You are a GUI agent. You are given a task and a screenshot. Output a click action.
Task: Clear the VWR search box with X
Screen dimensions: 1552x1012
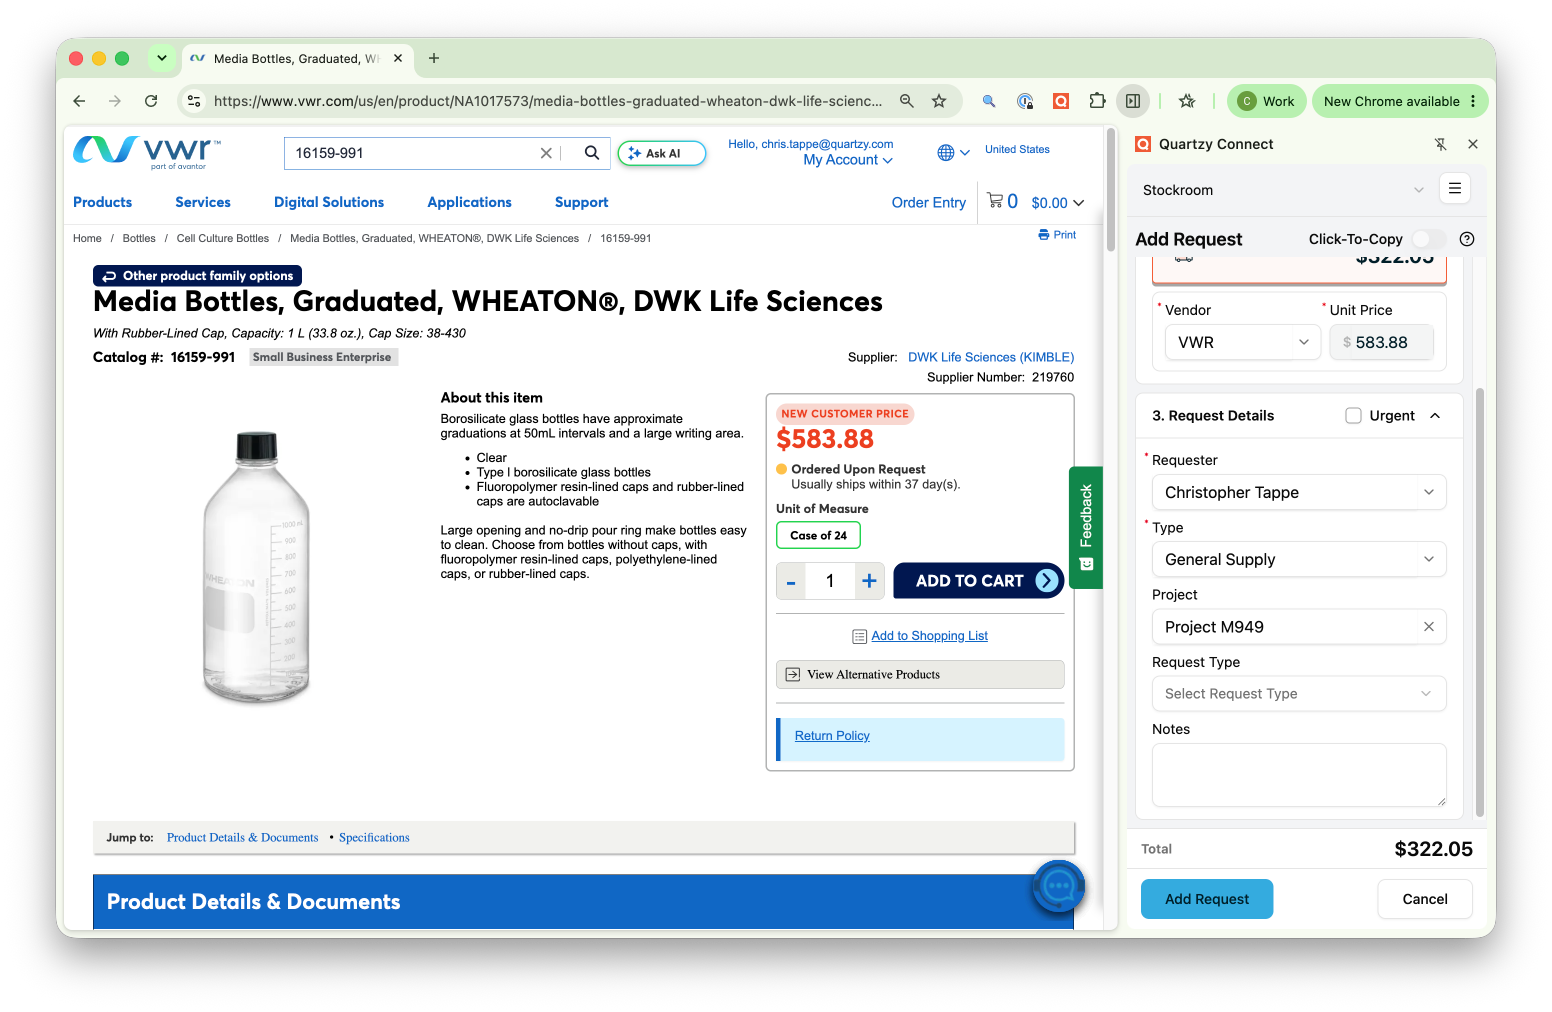[546, 153]
